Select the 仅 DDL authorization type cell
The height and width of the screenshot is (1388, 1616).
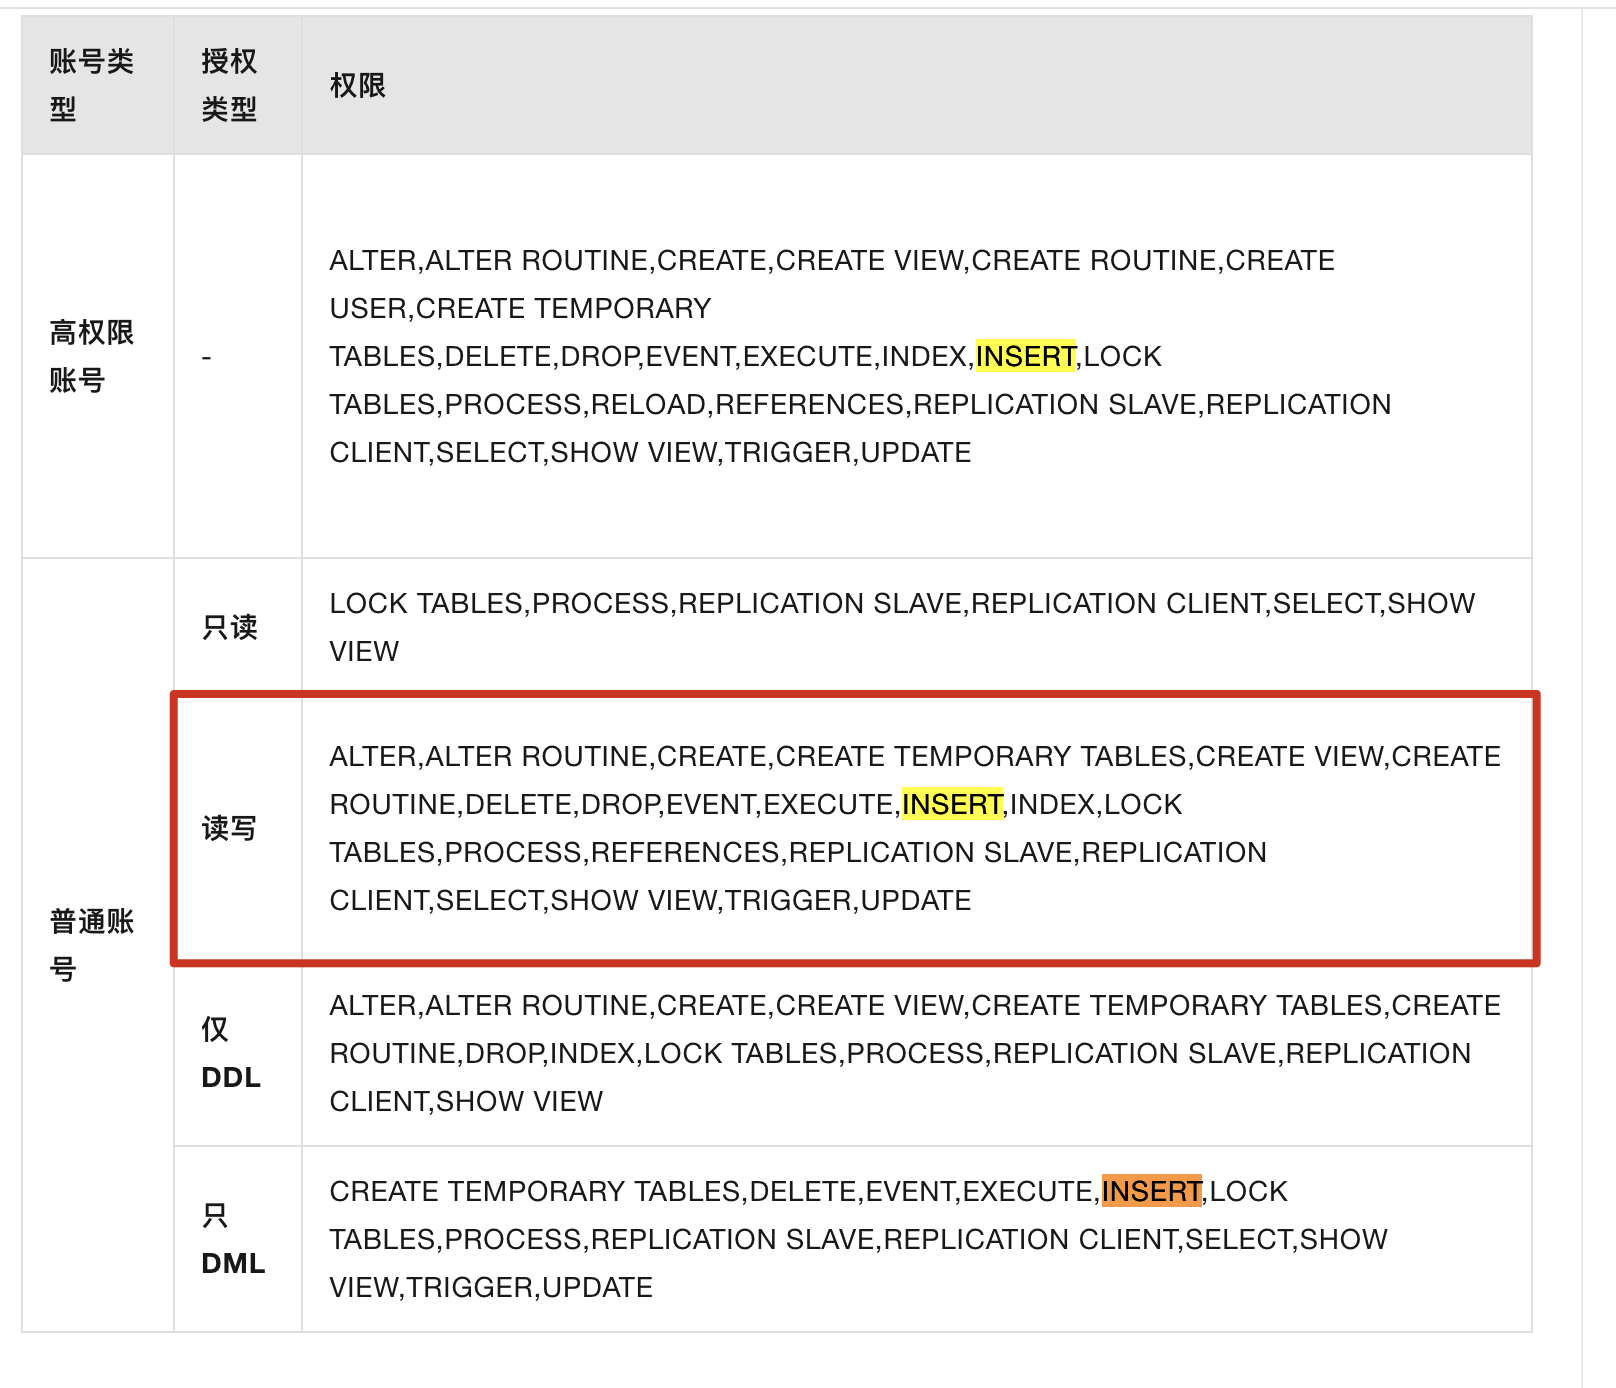[x=230, y=1053]
